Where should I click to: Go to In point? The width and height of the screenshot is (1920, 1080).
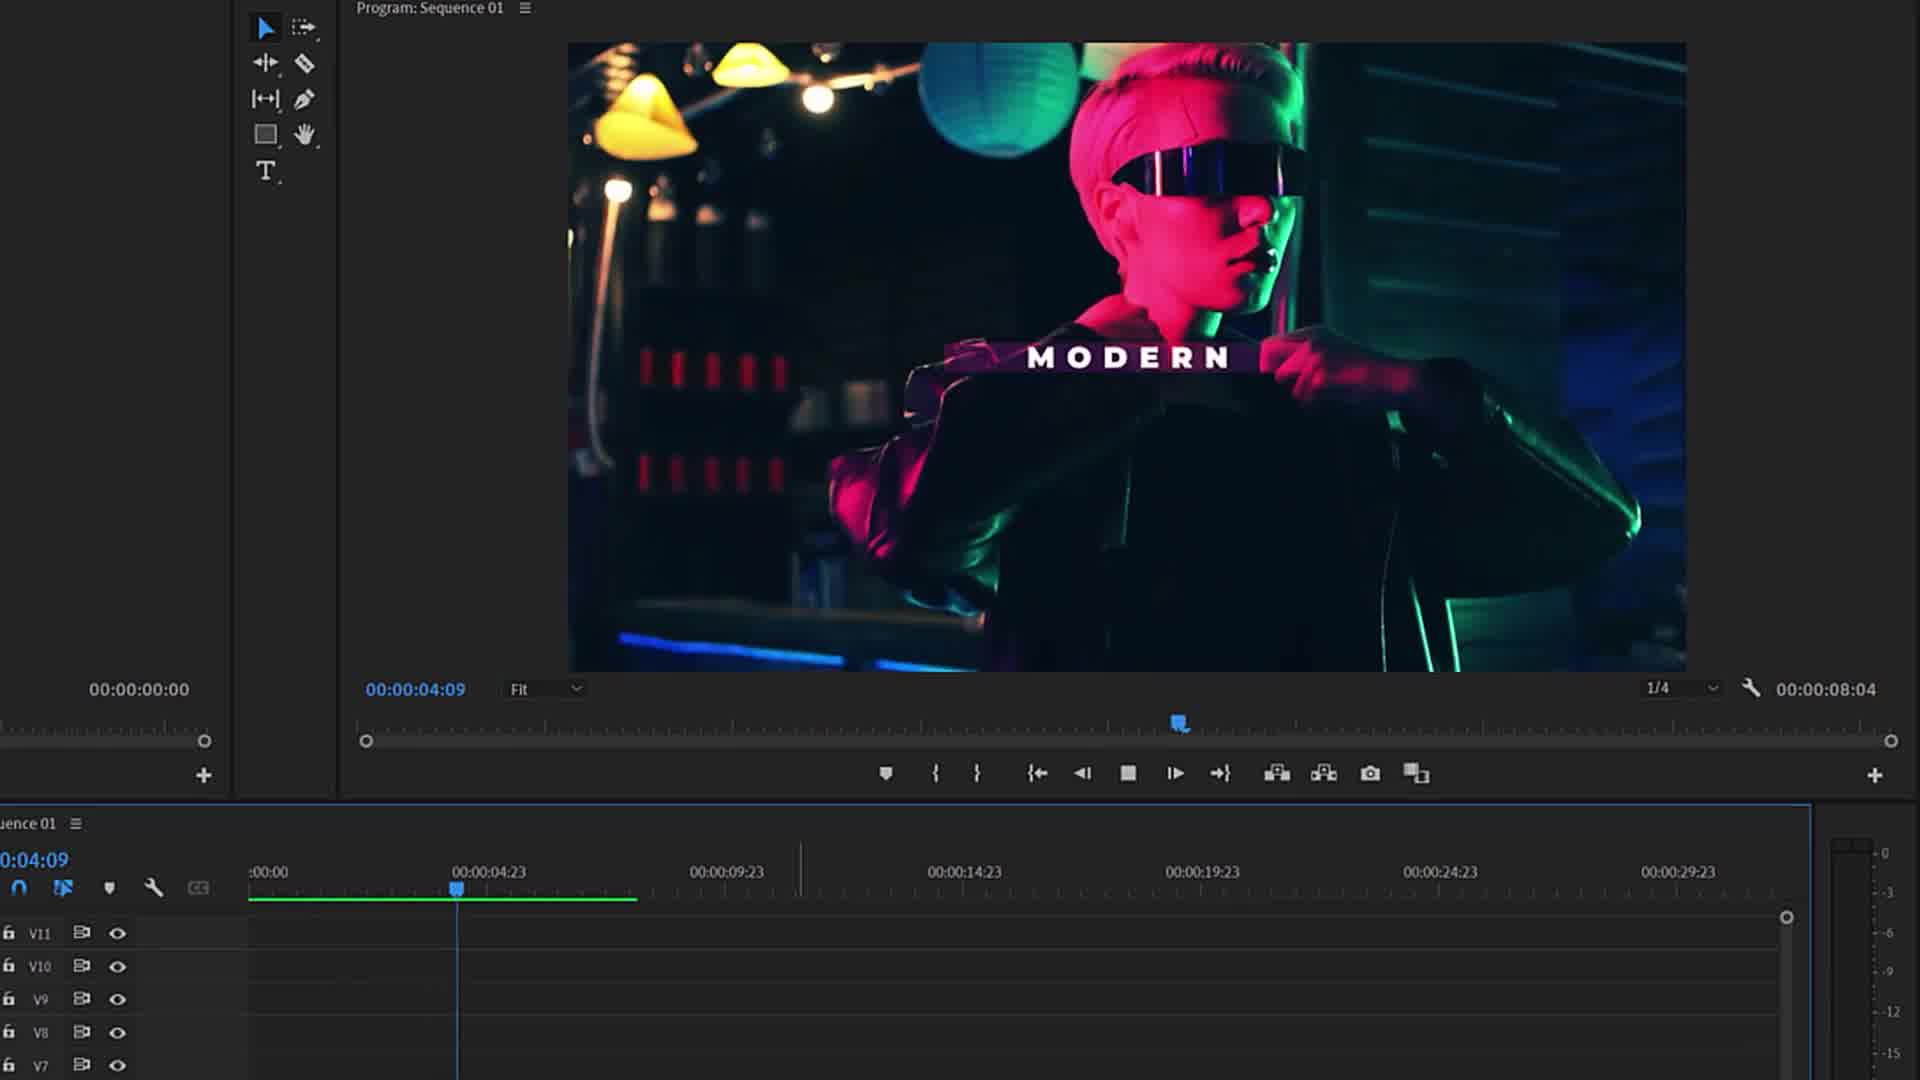pyautogui.click(x=1037, y=773)
